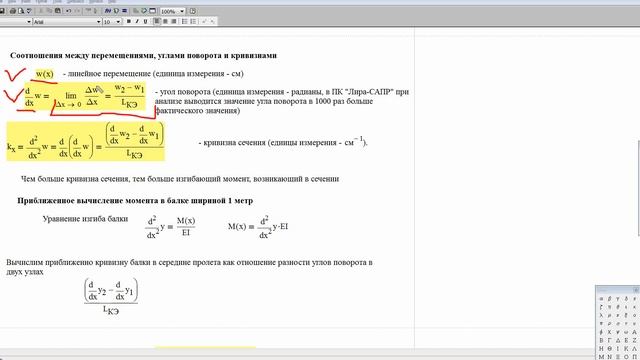Insert Greek letter lambda from palette
Viewport: 640px width, 360px height.
pyautogui.click(x=601, y=316)
